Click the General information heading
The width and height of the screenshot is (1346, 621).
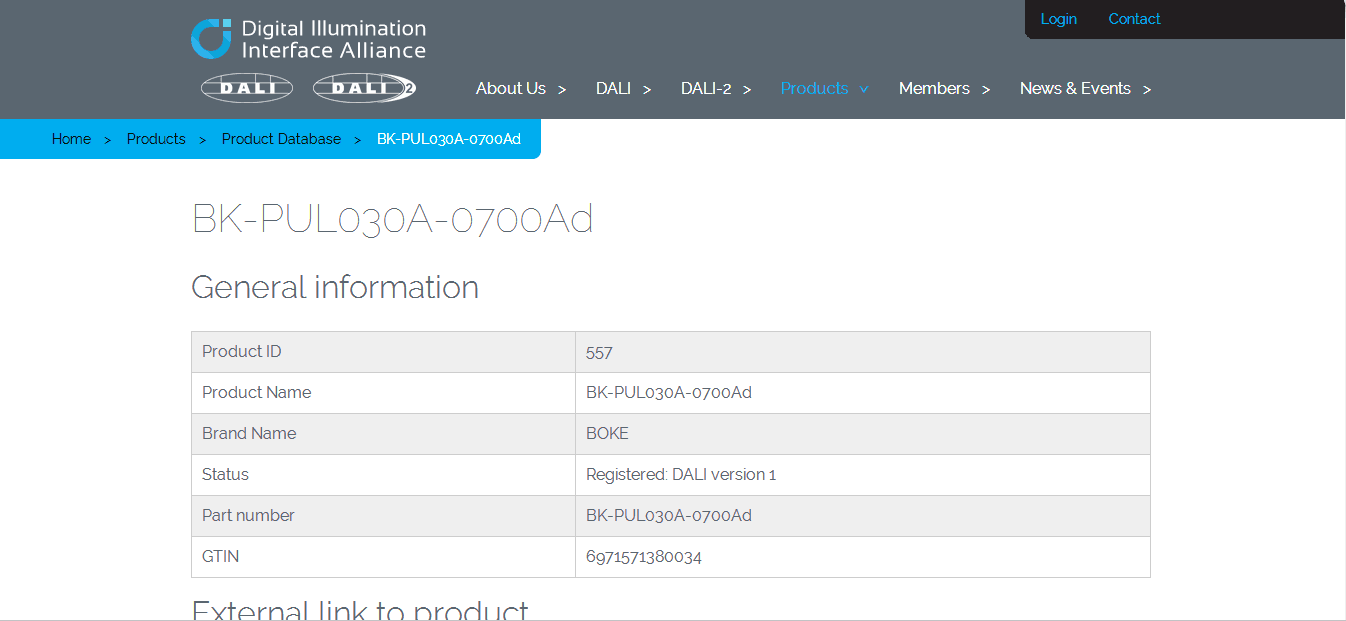click(335, 287)
